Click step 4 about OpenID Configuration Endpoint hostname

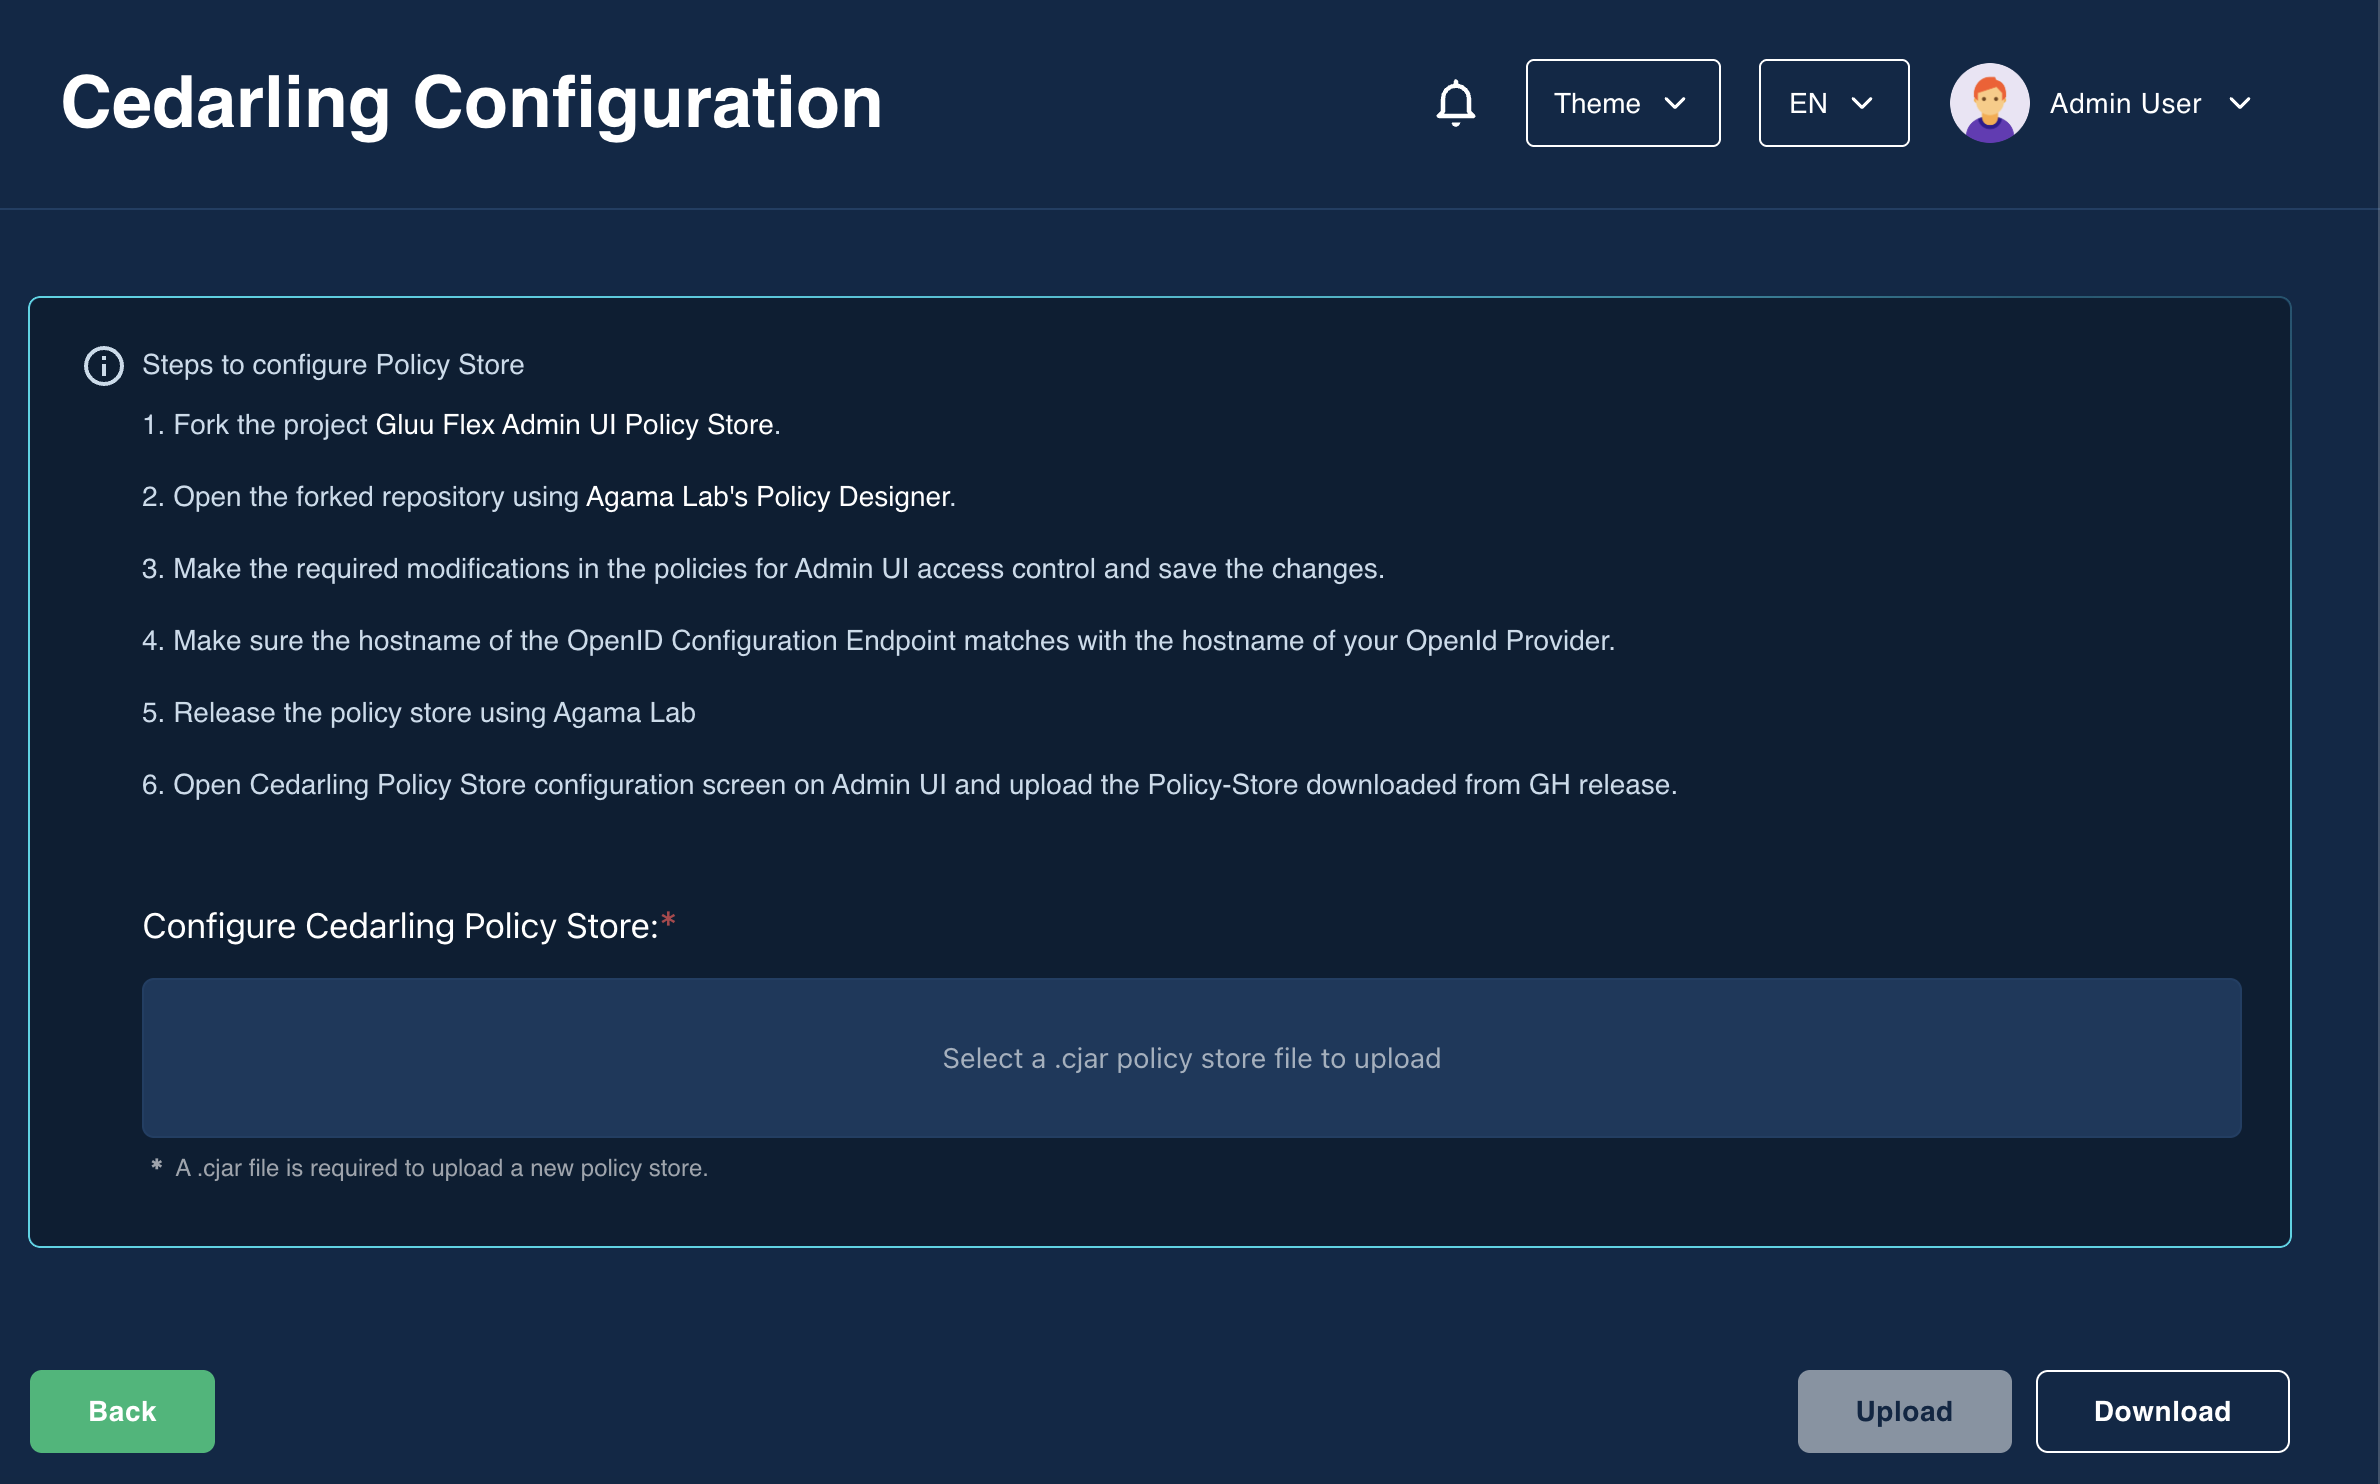(878, 641)
